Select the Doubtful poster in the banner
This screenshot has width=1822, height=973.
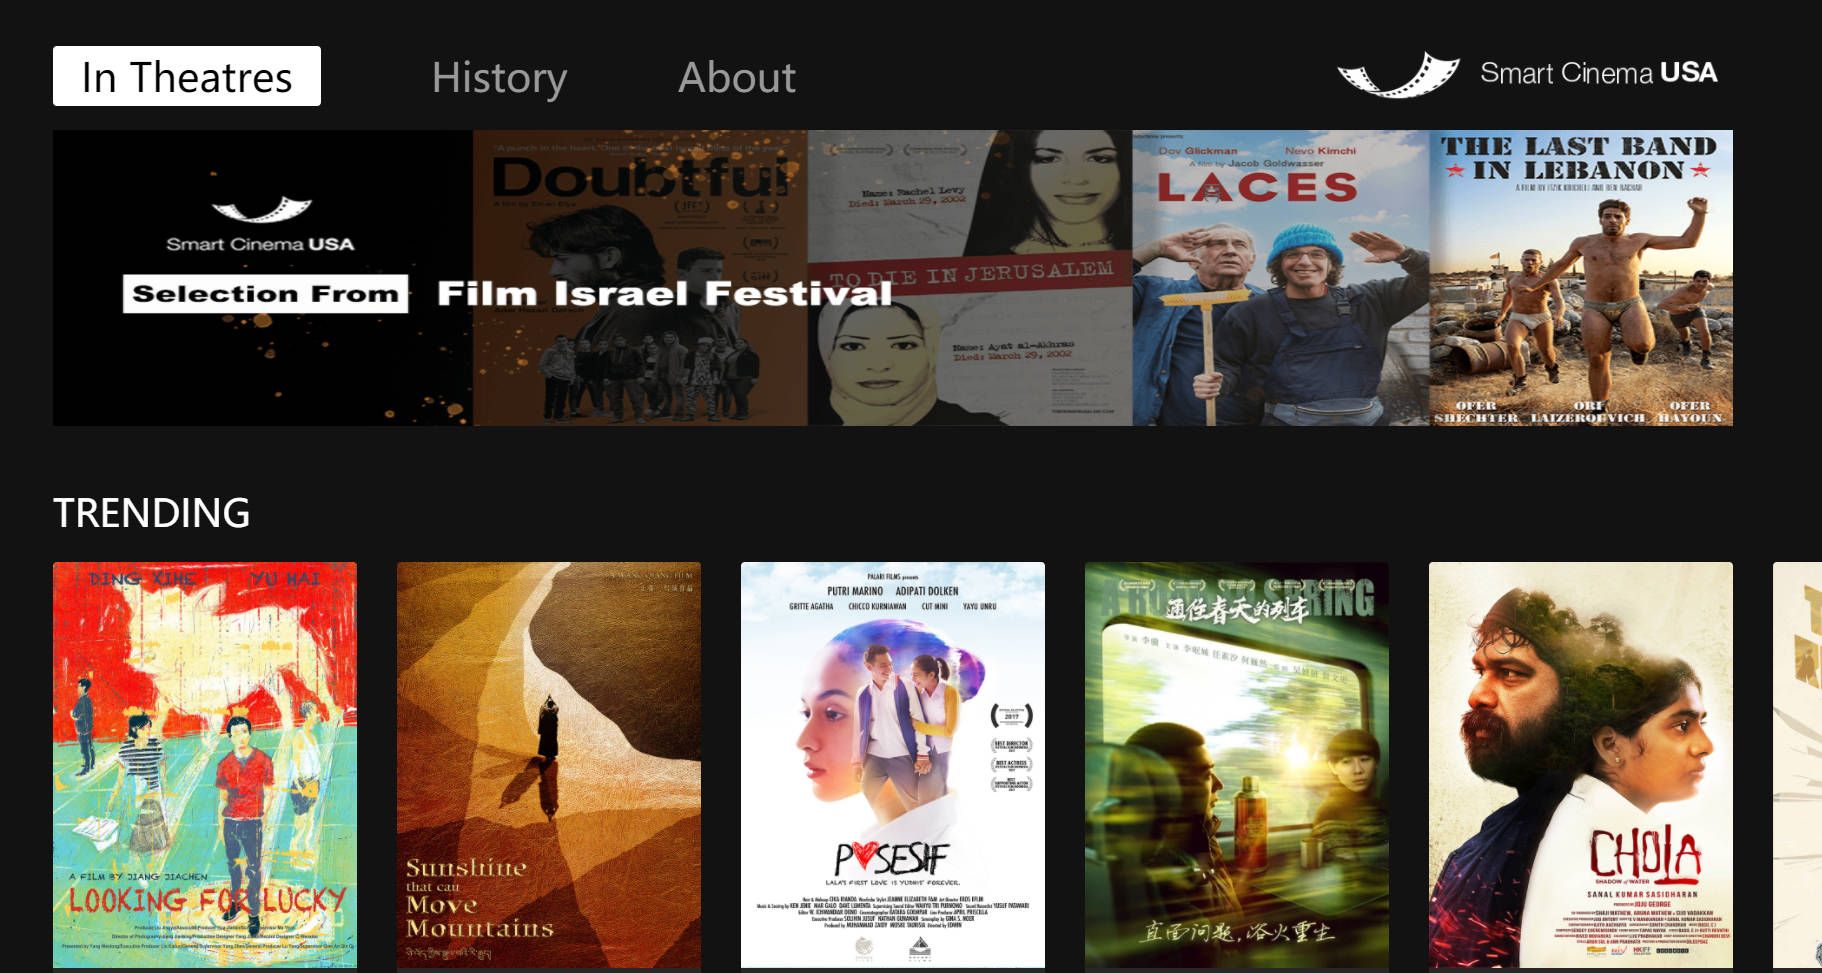tap(640, 278)
